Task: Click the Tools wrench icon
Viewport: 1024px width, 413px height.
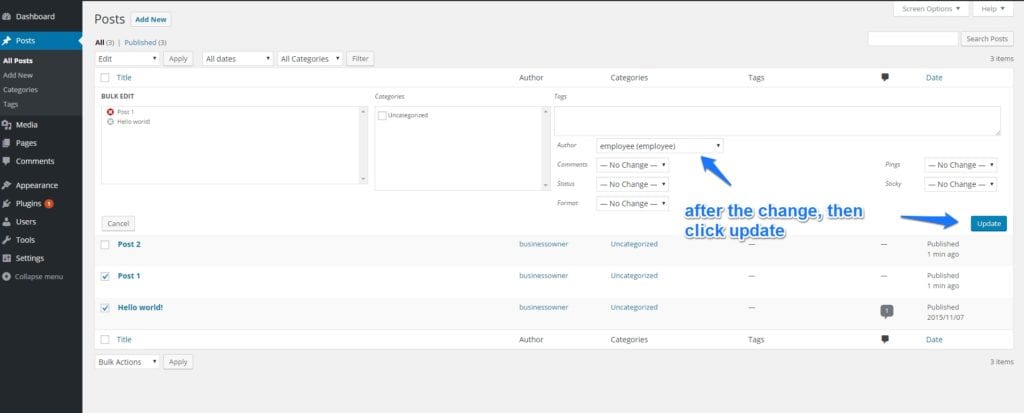Action: coord(7,240)
